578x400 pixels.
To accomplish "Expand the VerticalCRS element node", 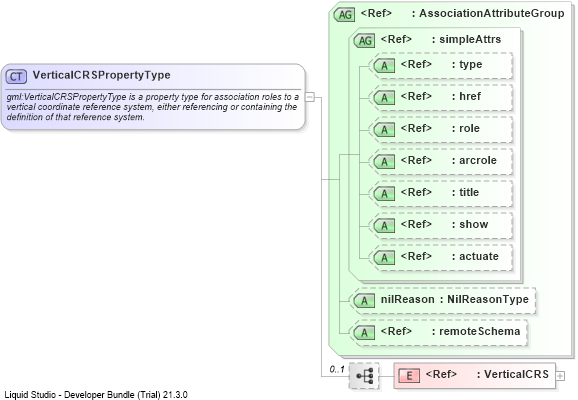I will tap(560, 376).
